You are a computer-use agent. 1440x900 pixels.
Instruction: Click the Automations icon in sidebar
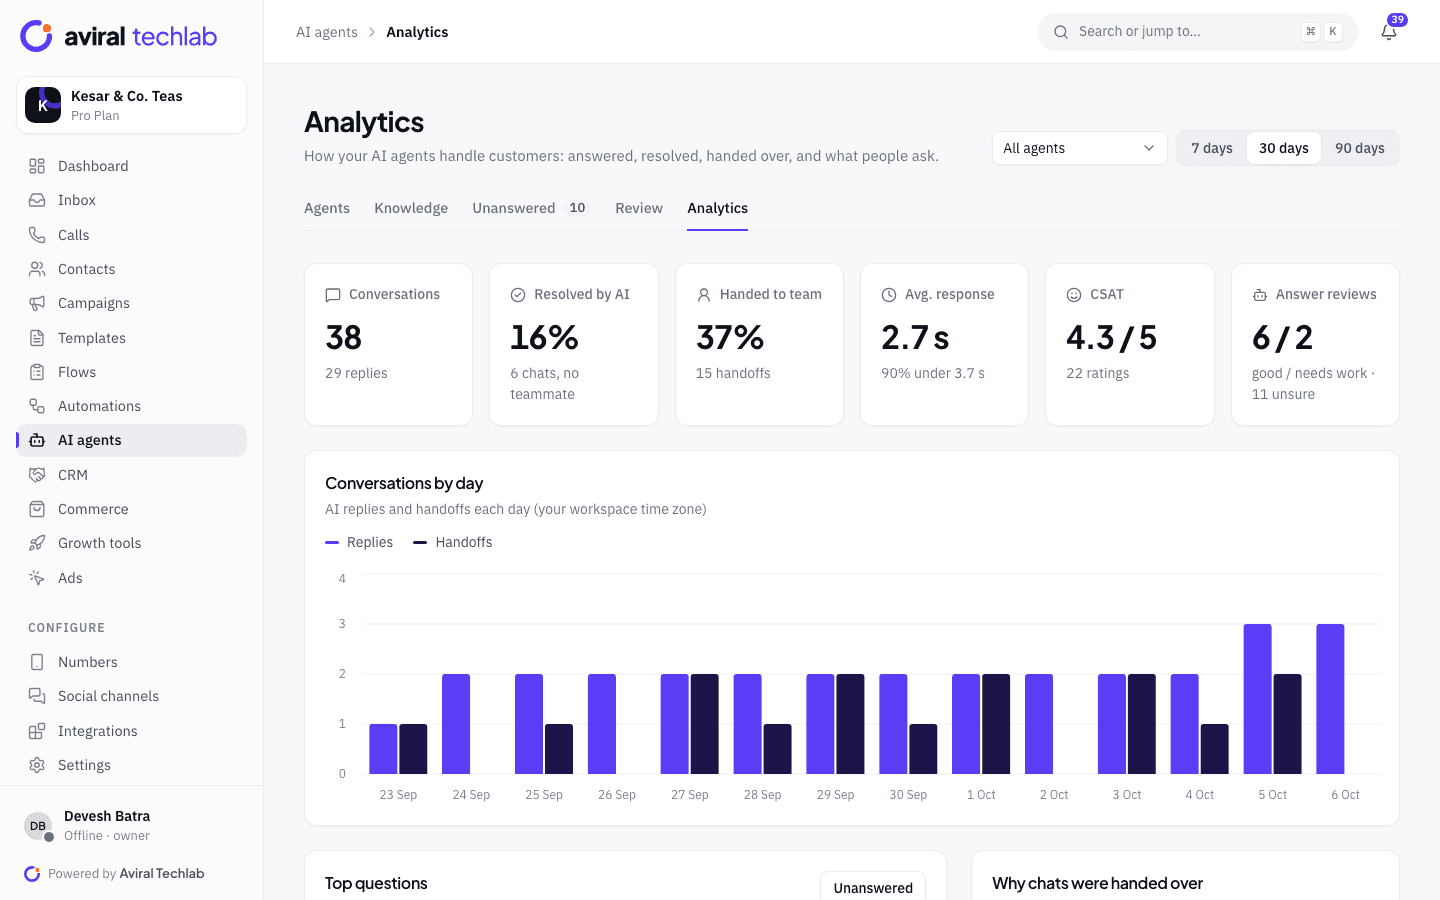pos(37,406)
